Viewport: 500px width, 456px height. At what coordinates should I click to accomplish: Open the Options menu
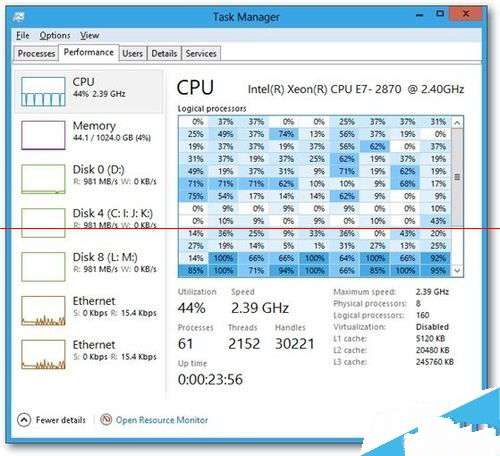(x=55, y=35)
